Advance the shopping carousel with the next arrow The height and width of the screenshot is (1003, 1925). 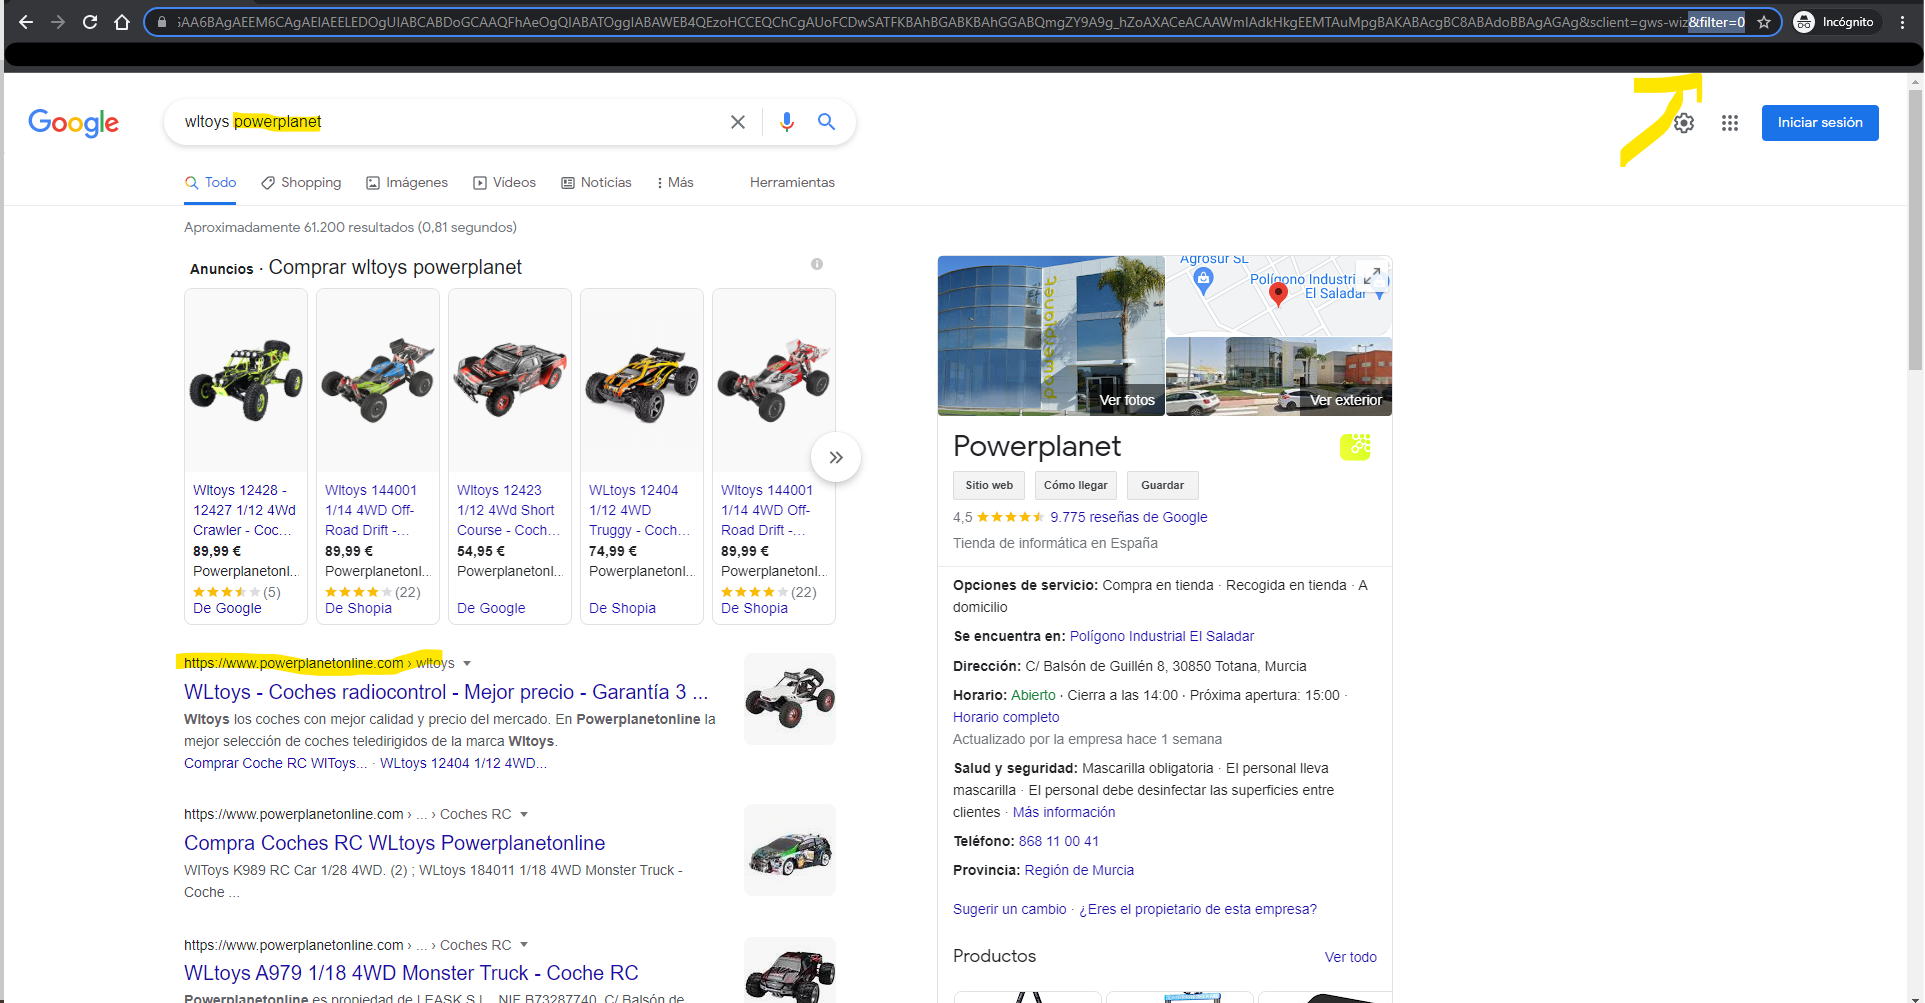pyautogui.click(x=836, y=457)
